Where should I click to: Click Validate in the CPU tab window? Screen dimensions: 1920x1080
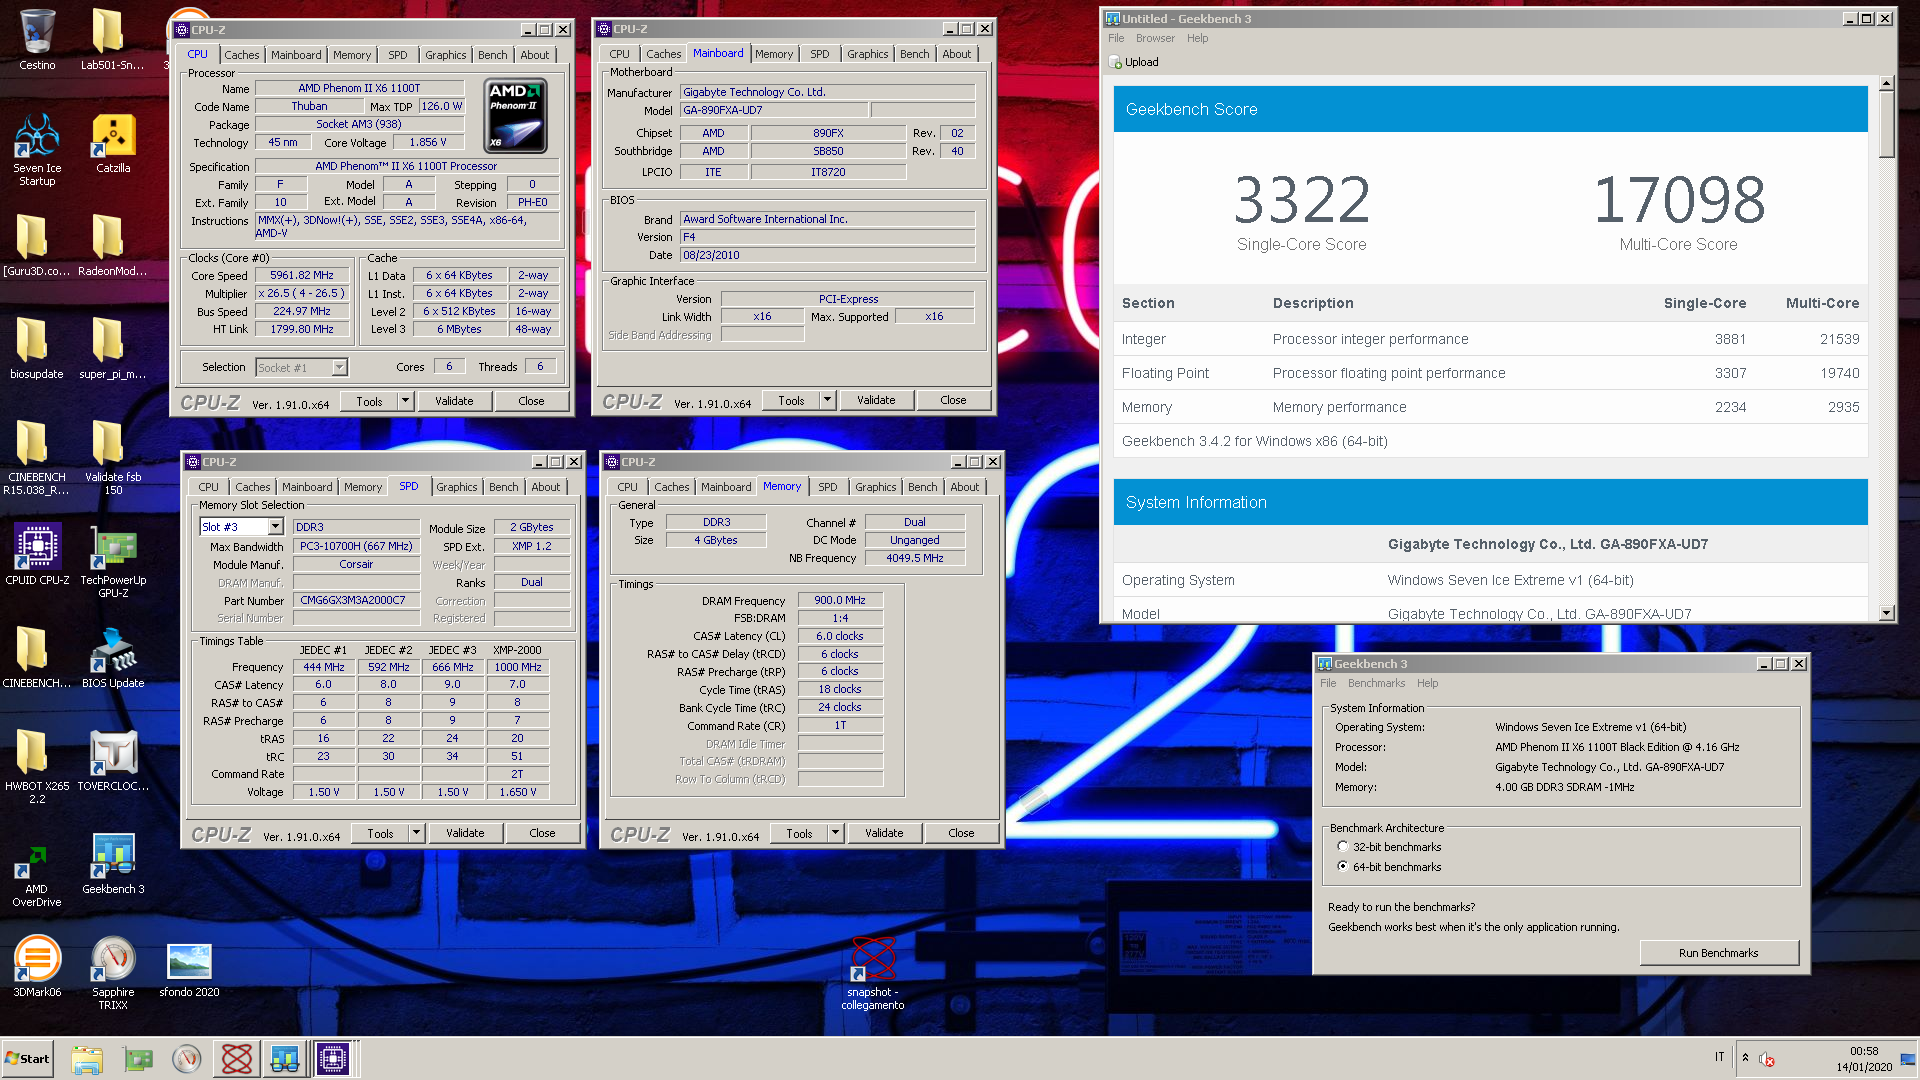click(x=454, y=401)
